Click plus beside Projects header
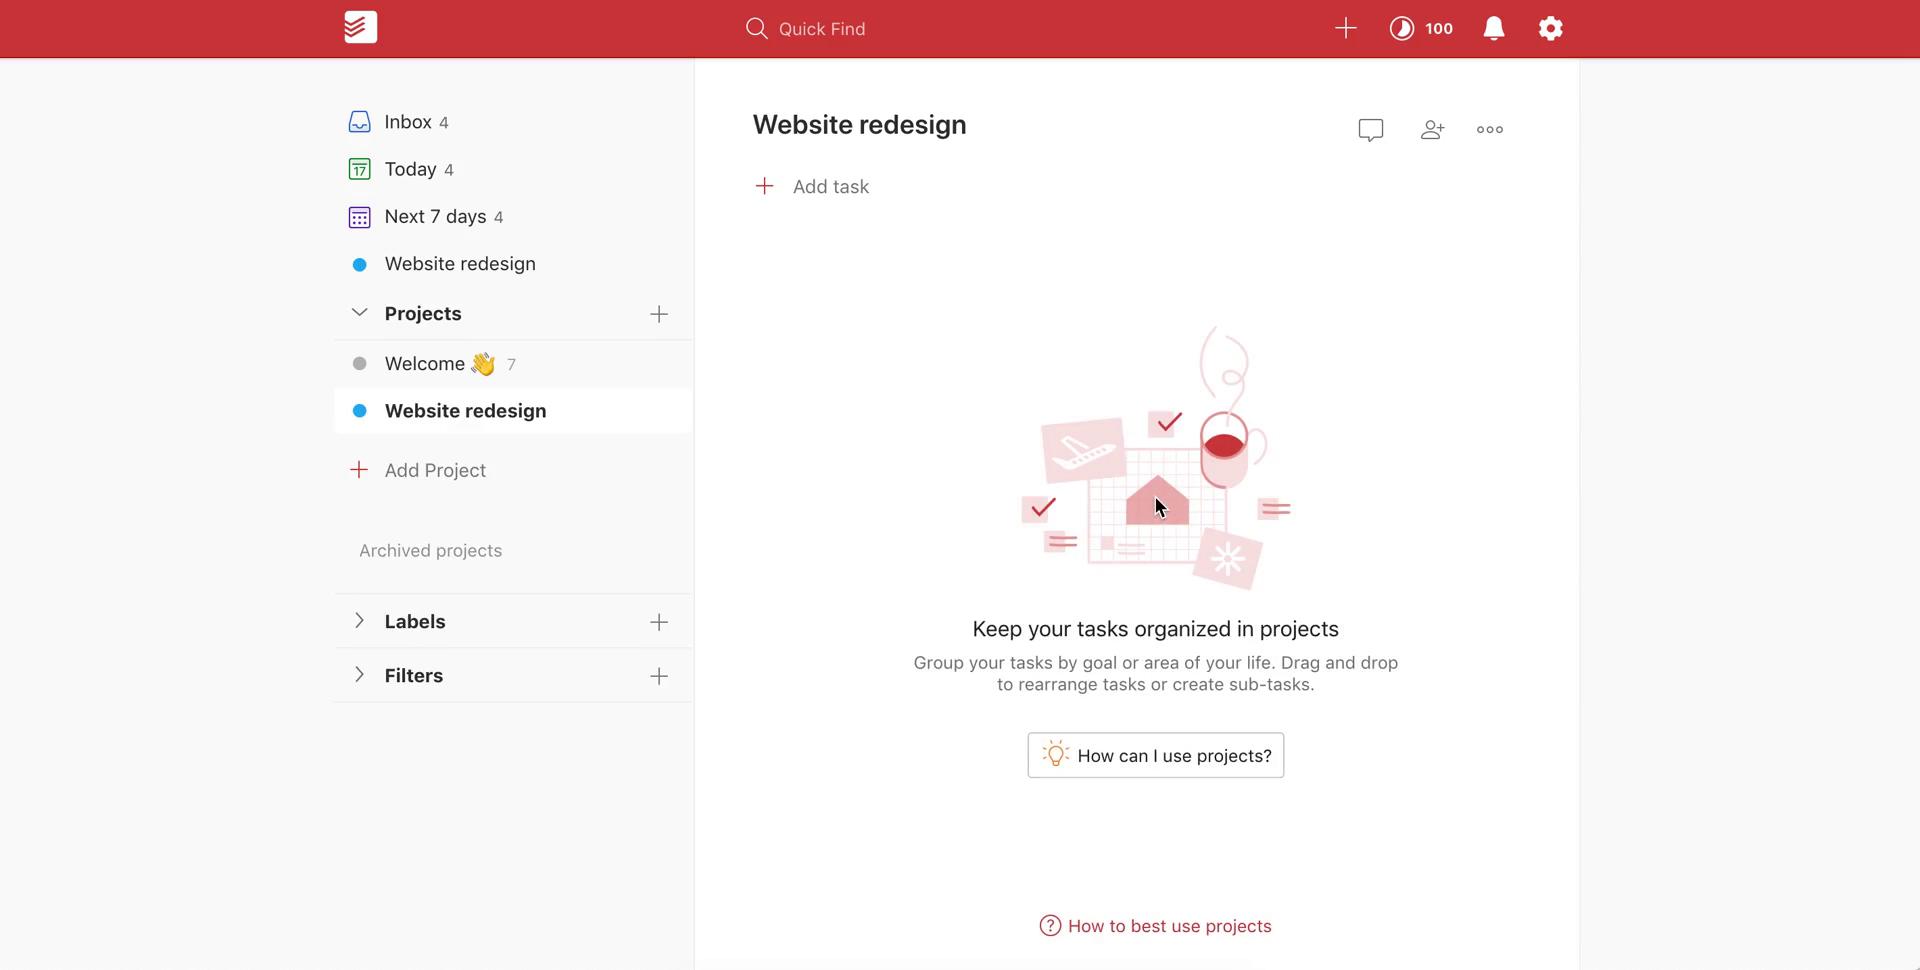 coord(658,314)
